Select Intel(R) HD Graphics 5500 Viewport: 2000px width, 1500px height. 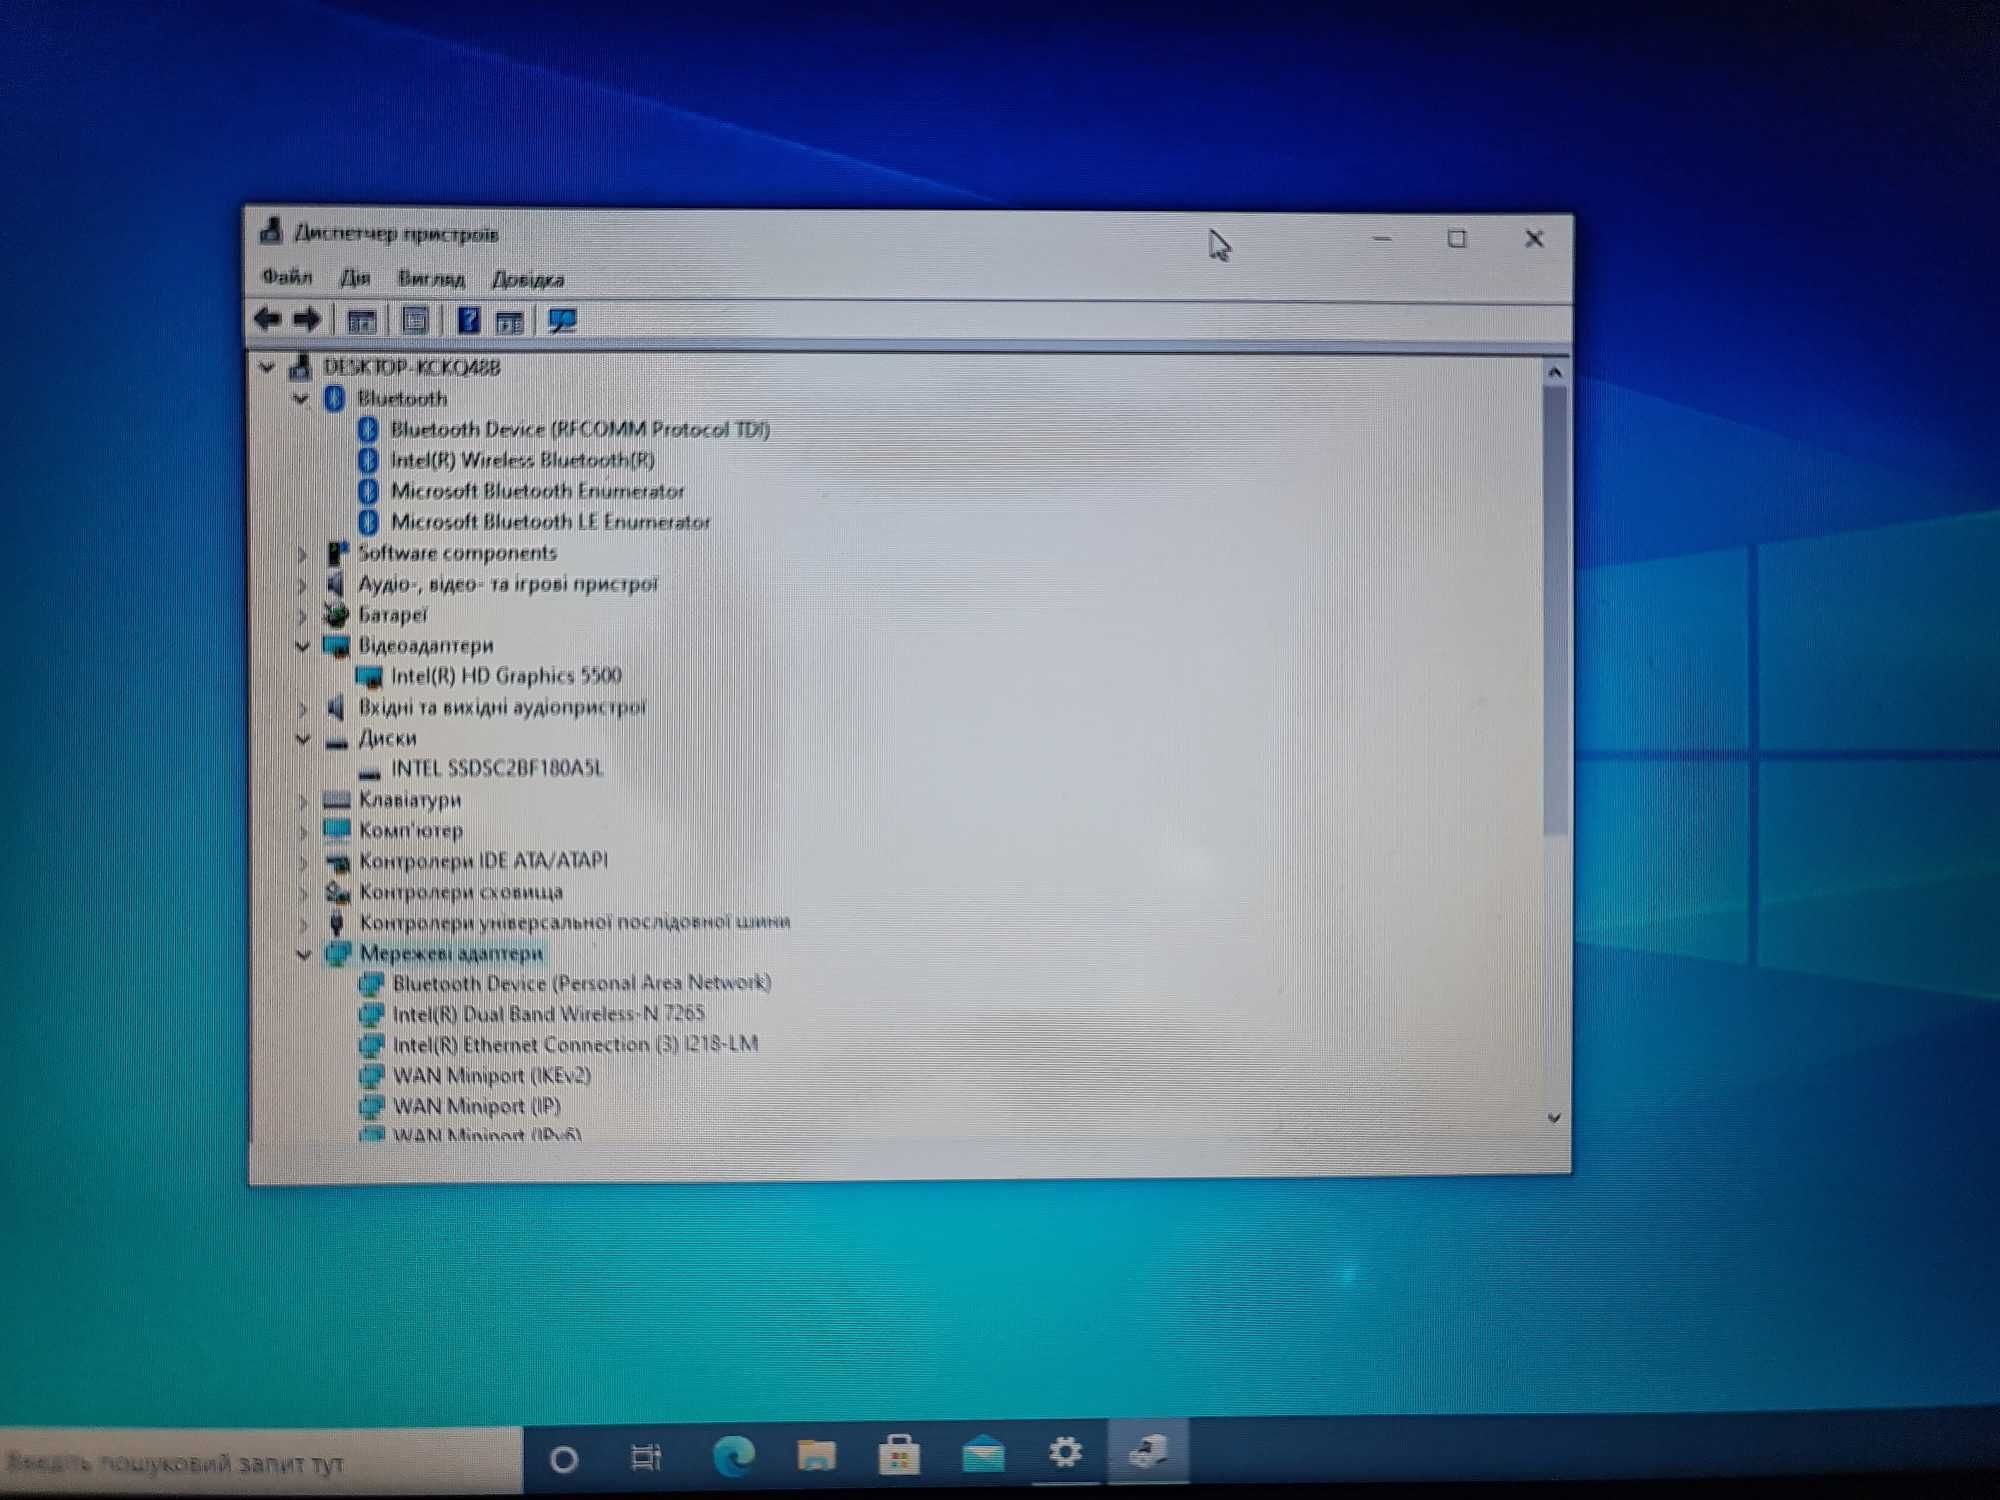click(506, 676)
